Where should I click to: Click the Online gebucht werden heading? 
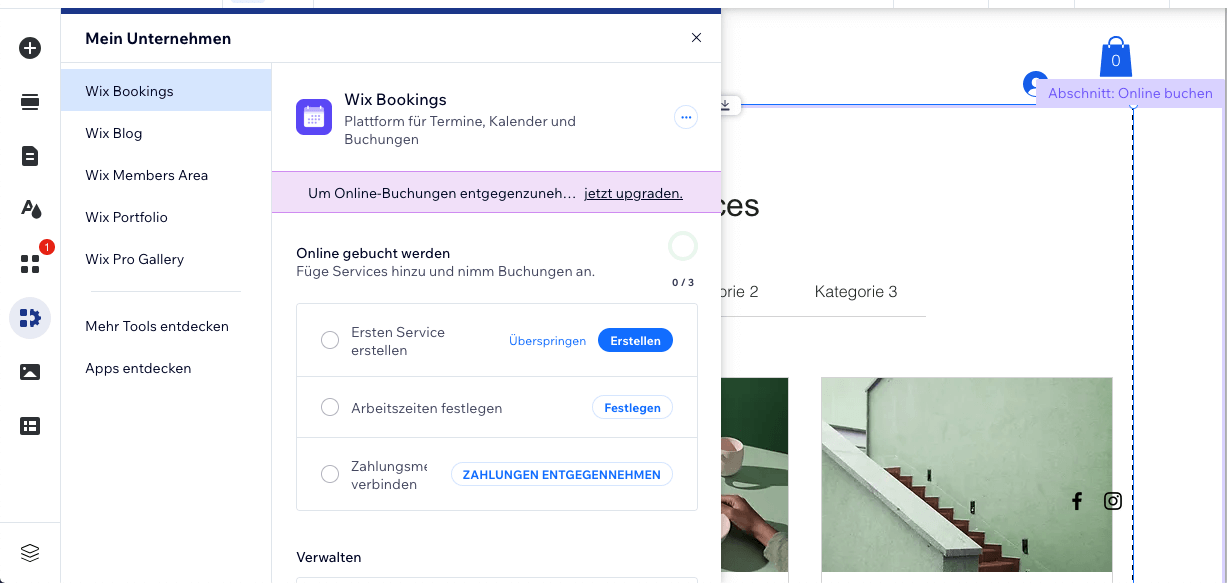click(373, 253)
